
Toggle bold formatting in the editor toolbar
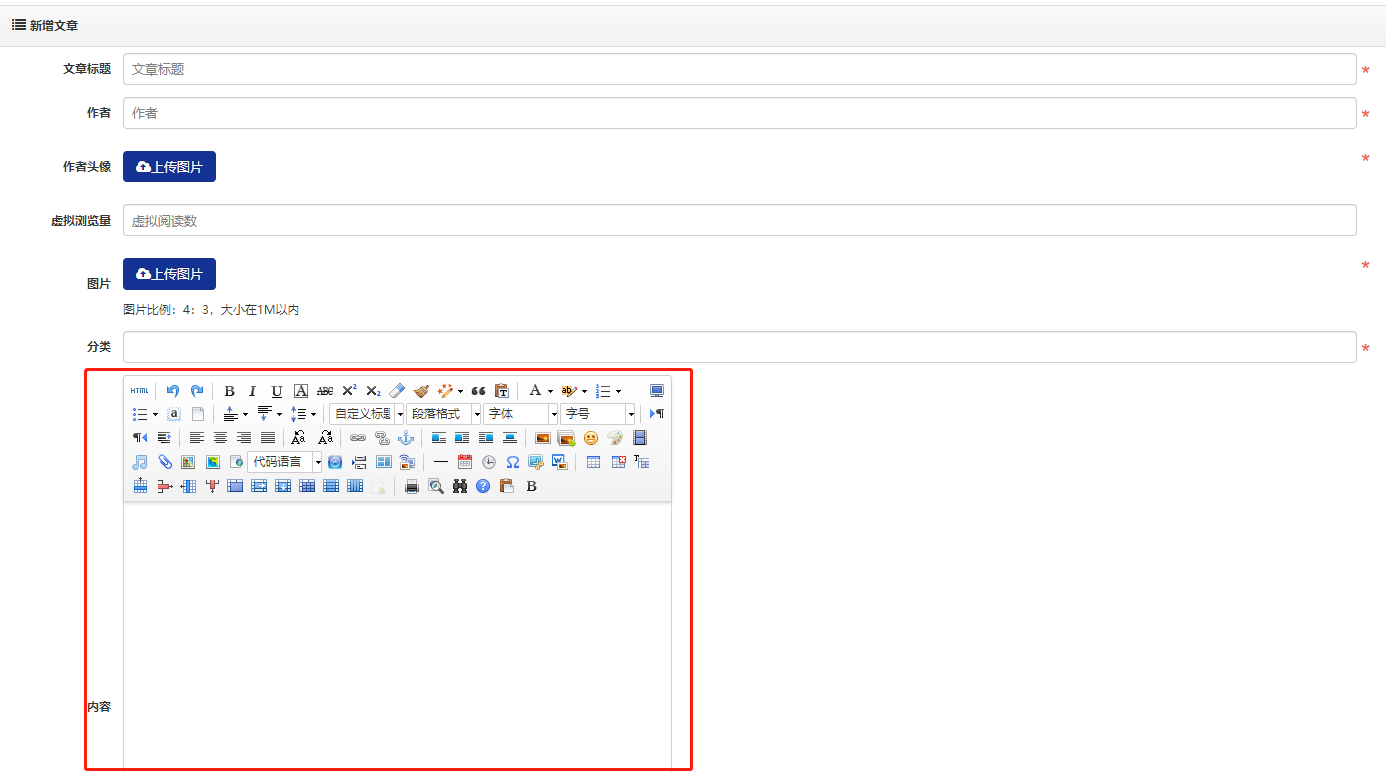229,390
